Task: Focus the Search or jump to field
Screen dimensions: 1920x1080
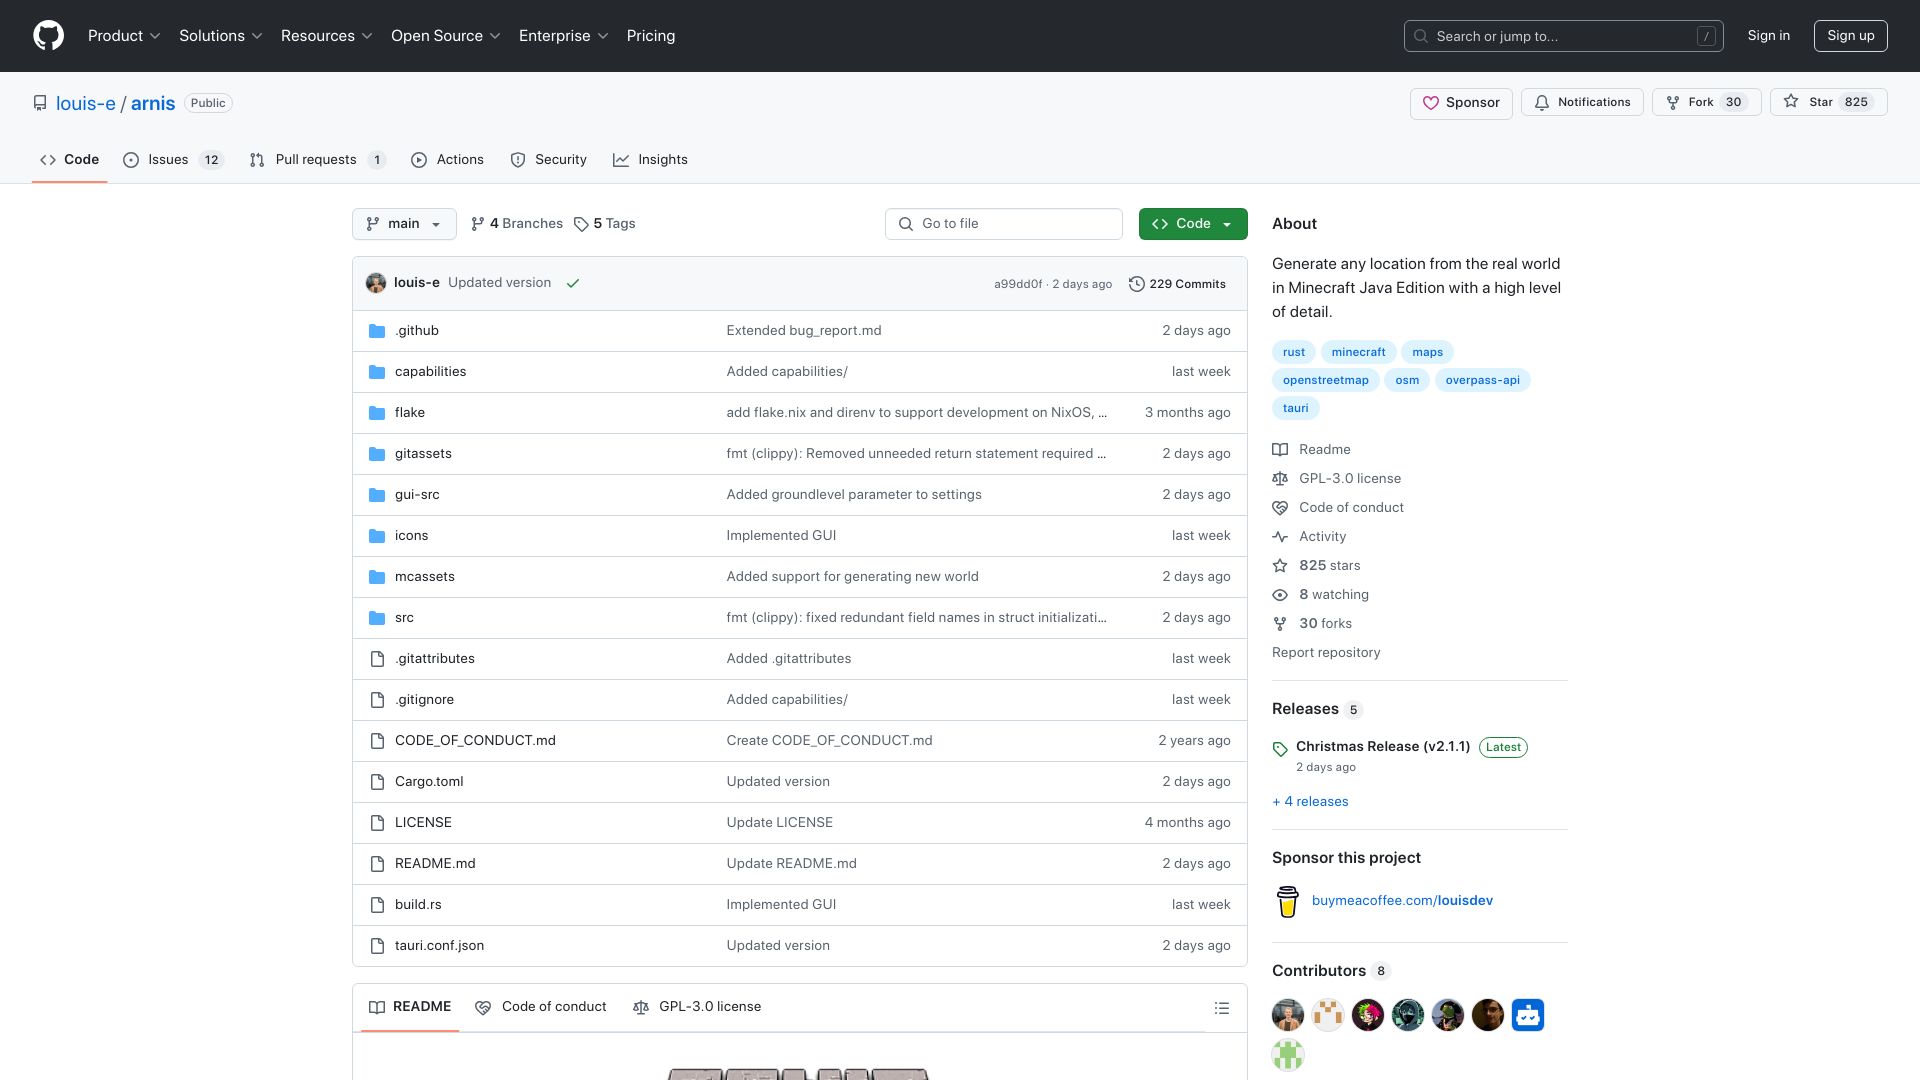Action: pos(1564,36)
